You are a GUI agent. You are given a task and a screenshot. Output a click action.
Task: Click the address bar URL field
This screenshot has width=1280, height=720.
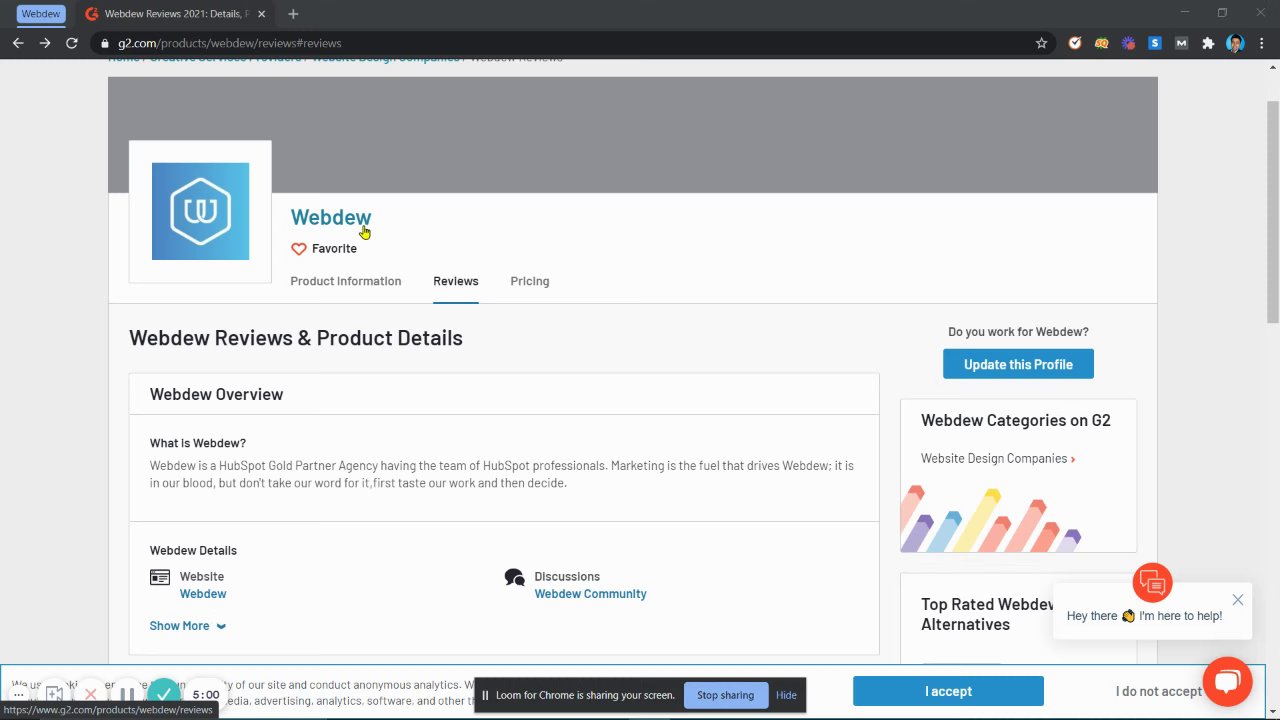click(x=570, y=43)
